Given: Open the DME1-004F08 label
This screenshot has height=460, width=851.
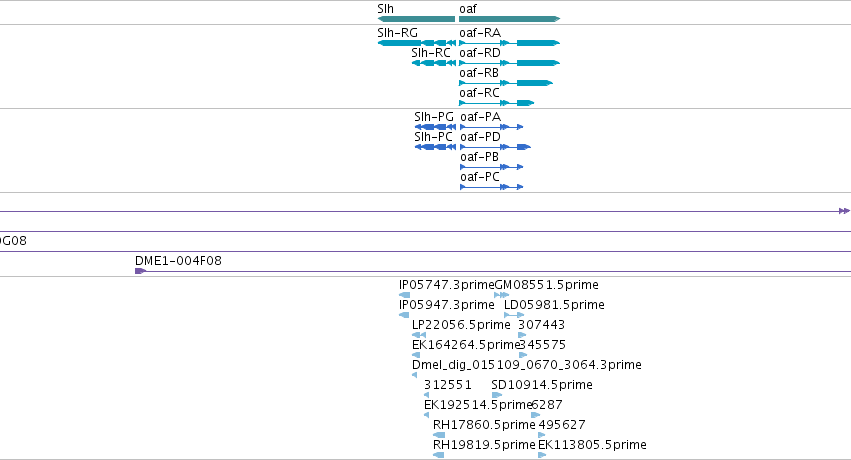Looking at the screenshot, I should click(x=179, y=261).
